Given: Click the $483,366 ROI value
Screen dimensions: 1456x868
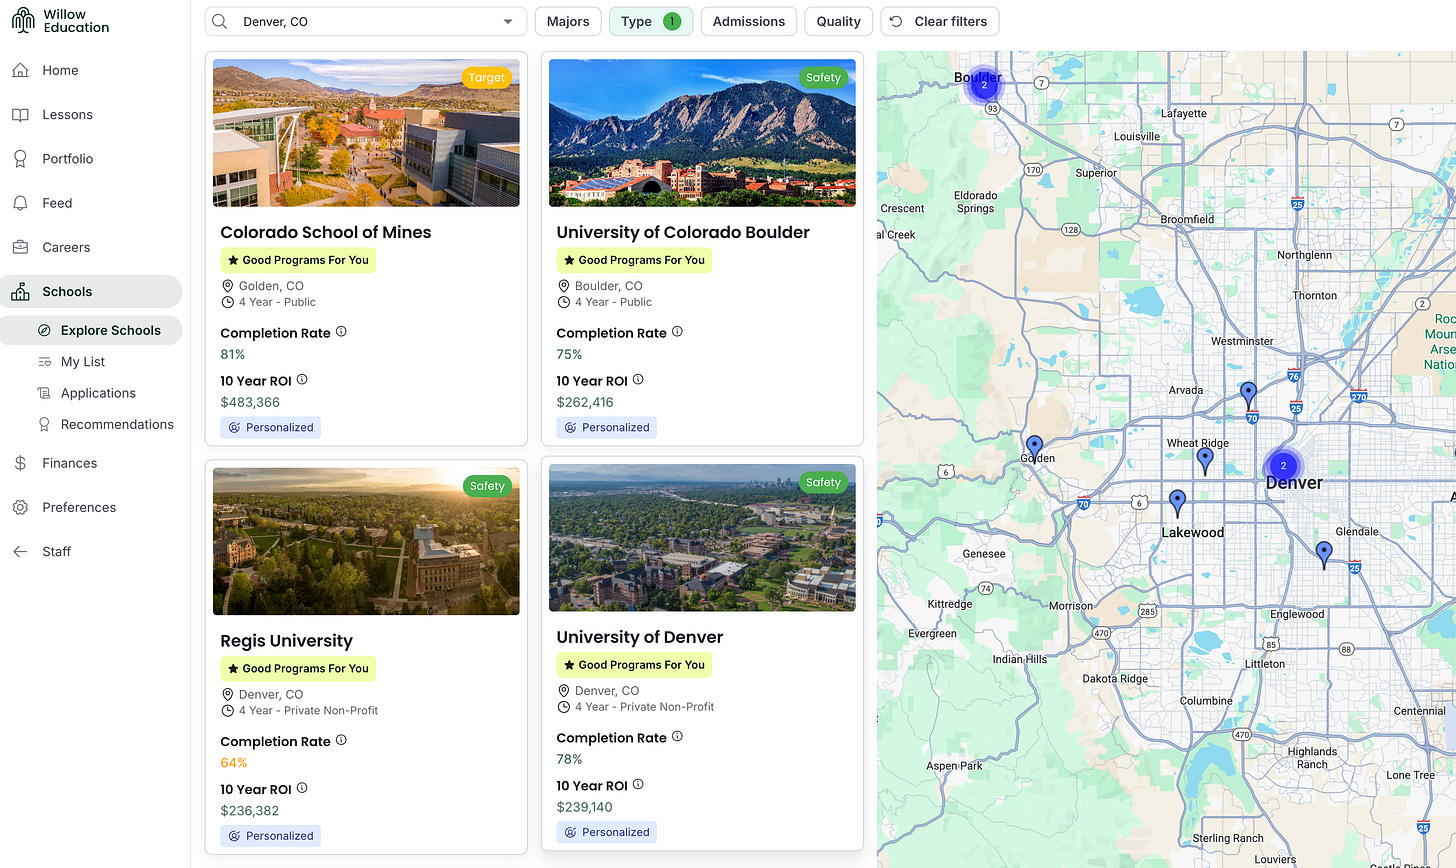Looking at the screenshot, I should (x=250, y=402).
